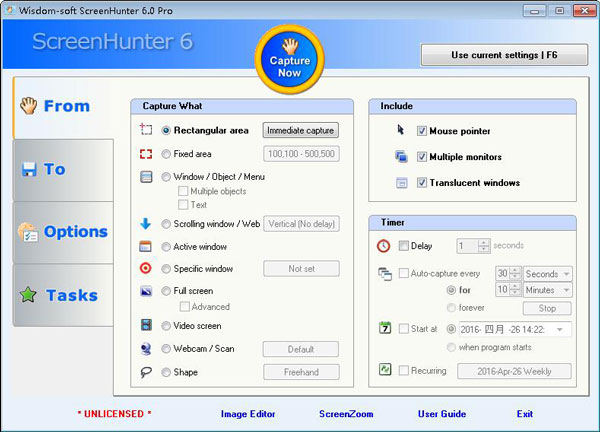
Task: Click the Window / Object / Menu icon
Action: coord(146,177)
